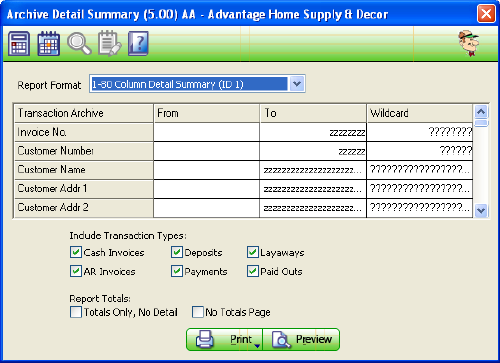Click the Preview button
Screen dimensions: 500x363
[x=301, y=339]
